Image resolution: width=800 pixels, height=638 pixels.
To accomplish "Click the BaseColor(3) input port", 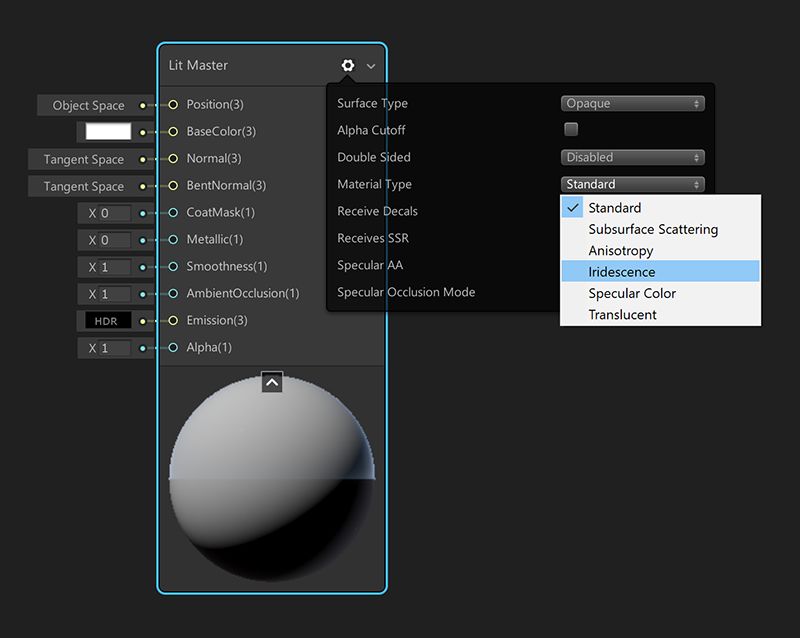I will 173,132.
